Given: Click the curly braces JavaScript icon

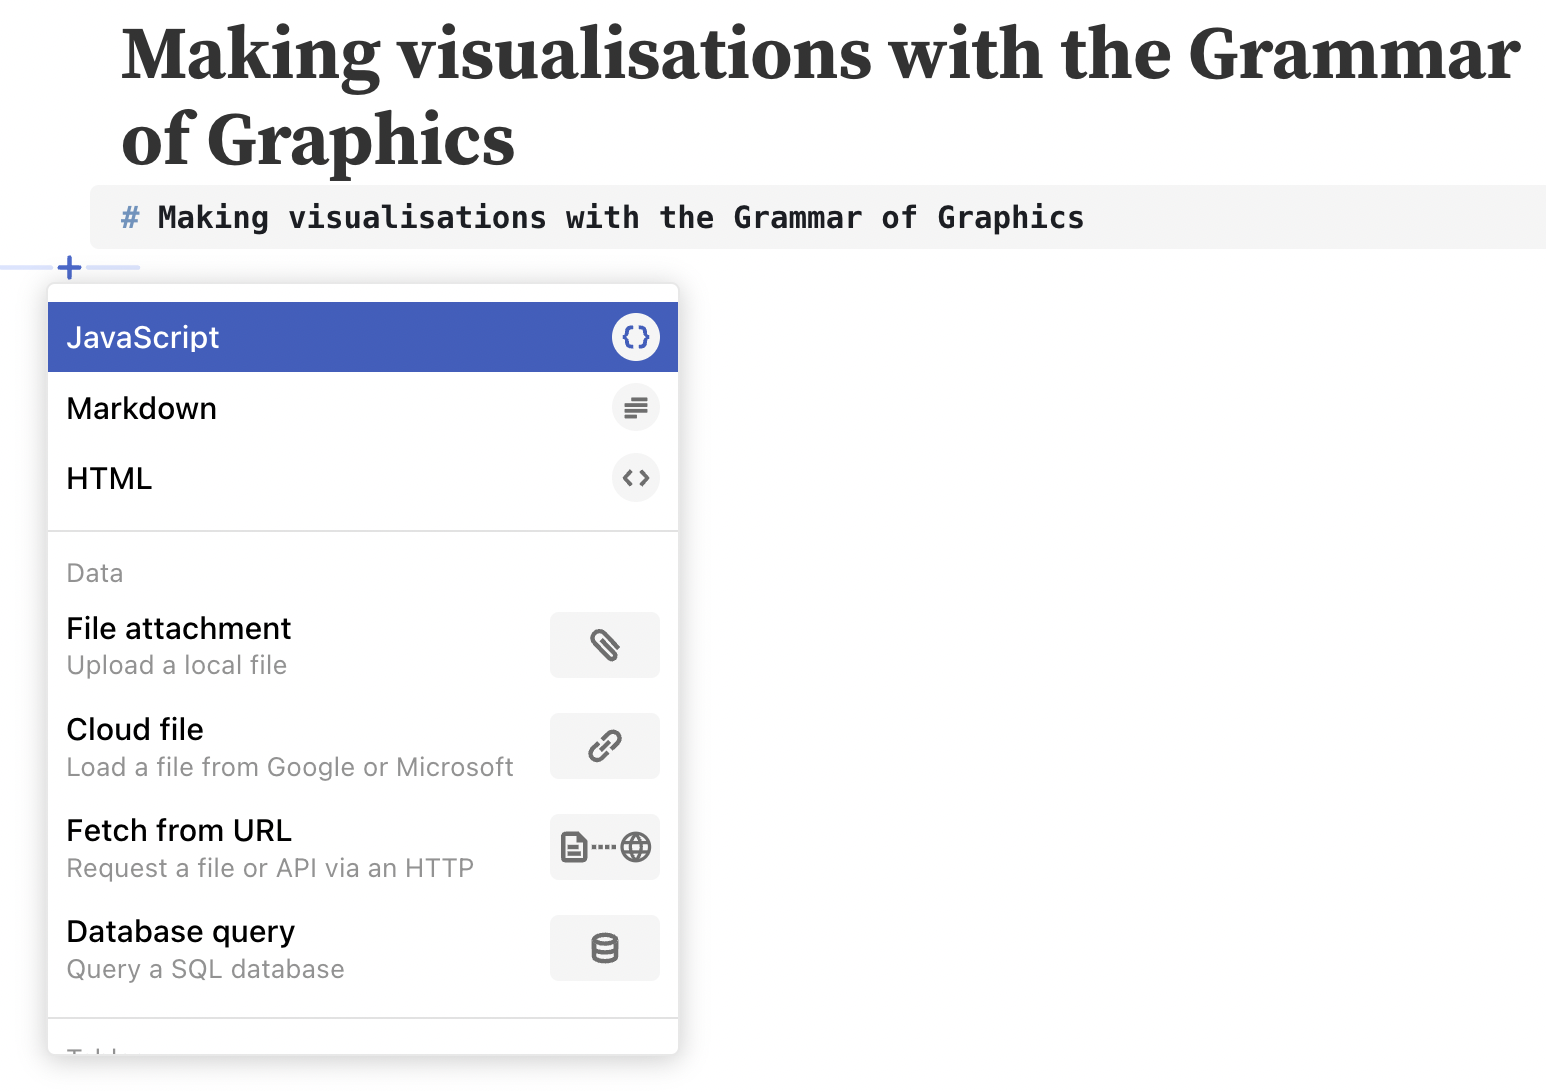Looking at the screenshot, I should coord(635,337).
